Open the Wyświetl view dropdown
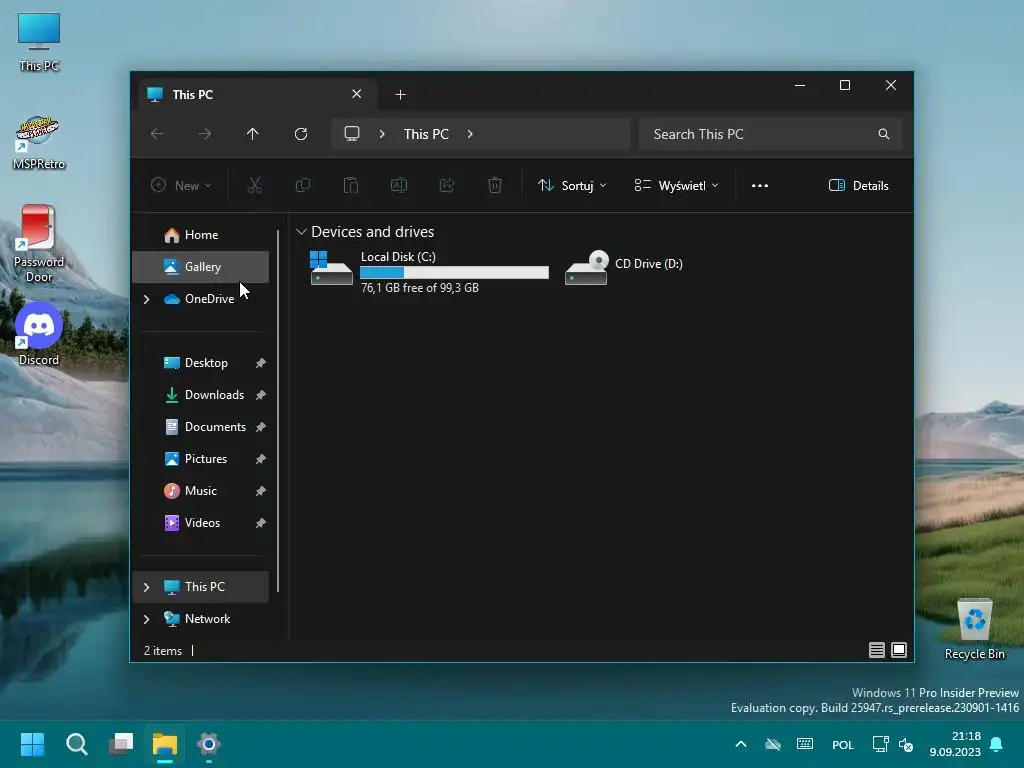Image resolution: width=1024 pixels, height=768 pixels. coord(677,185)
